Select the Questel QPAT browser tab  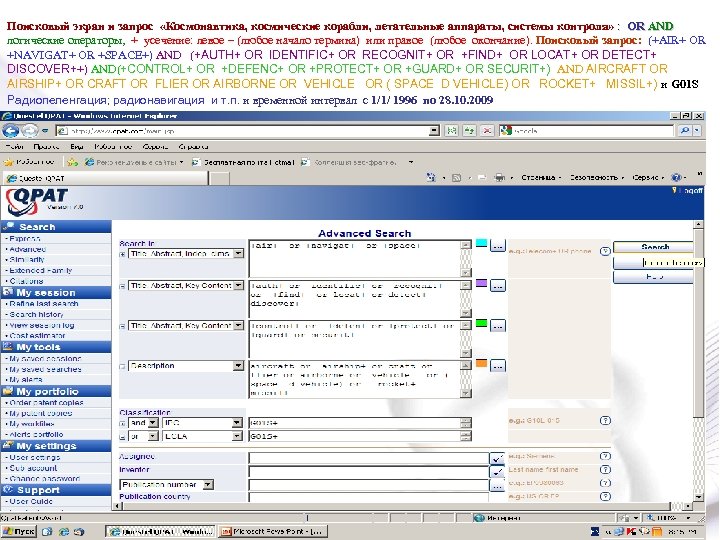[106, 178]
